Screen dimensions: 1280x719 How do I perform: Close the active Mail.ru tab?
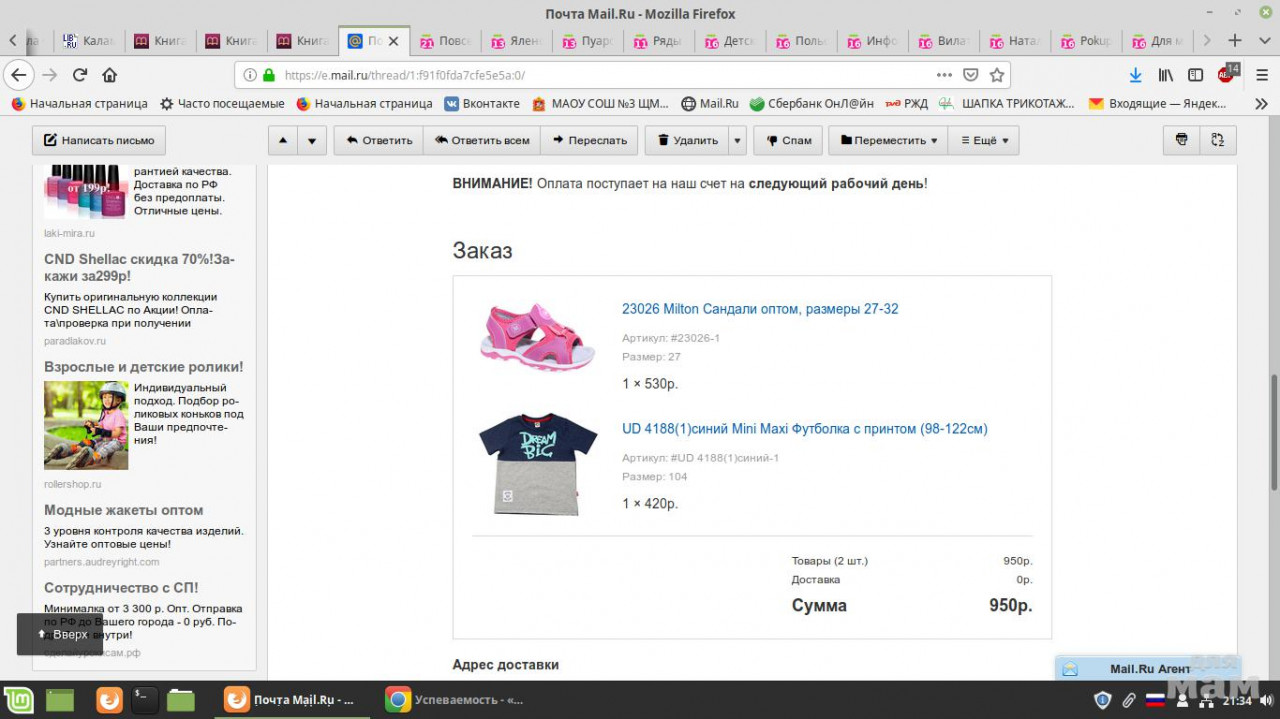(x=393, y=41)
